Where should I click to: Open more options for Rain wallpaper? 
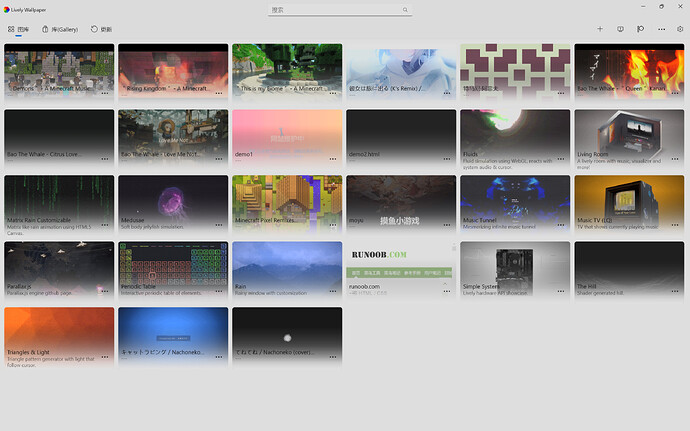tap(333, 291)
